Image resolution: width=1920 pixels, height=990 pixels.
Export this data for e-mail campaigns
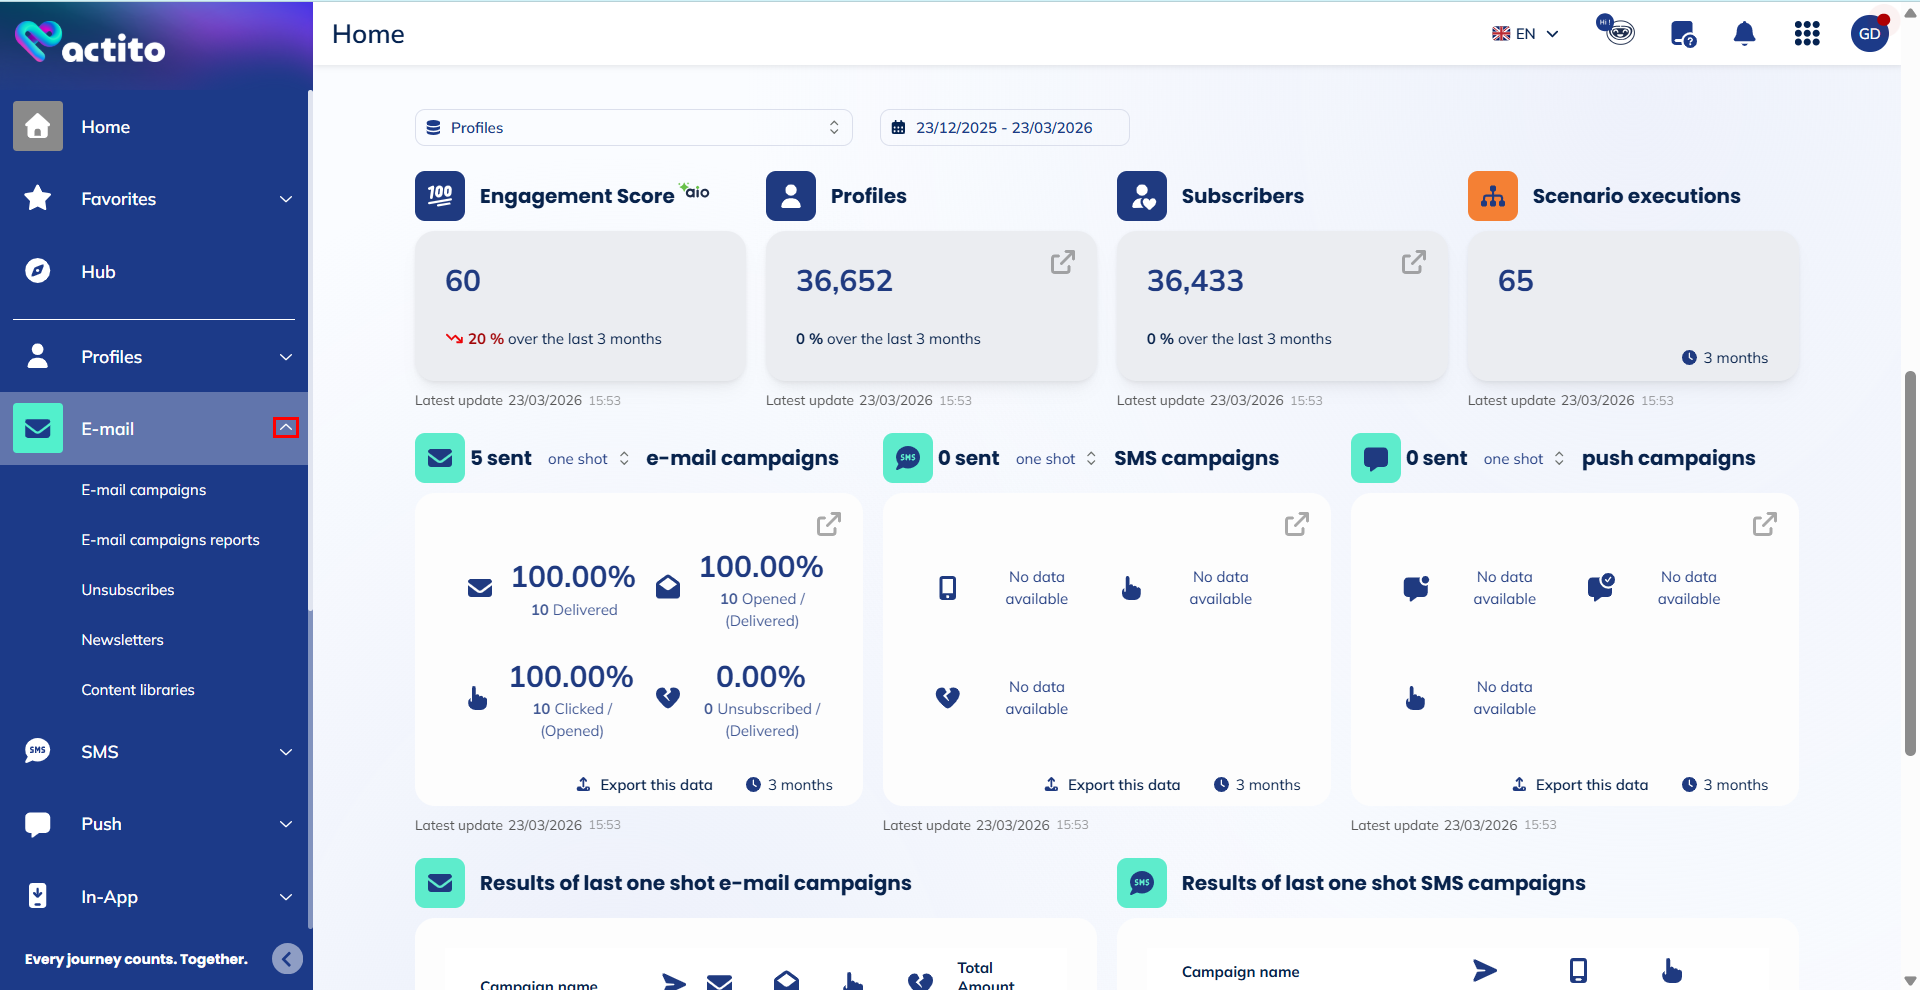point(645,785)
